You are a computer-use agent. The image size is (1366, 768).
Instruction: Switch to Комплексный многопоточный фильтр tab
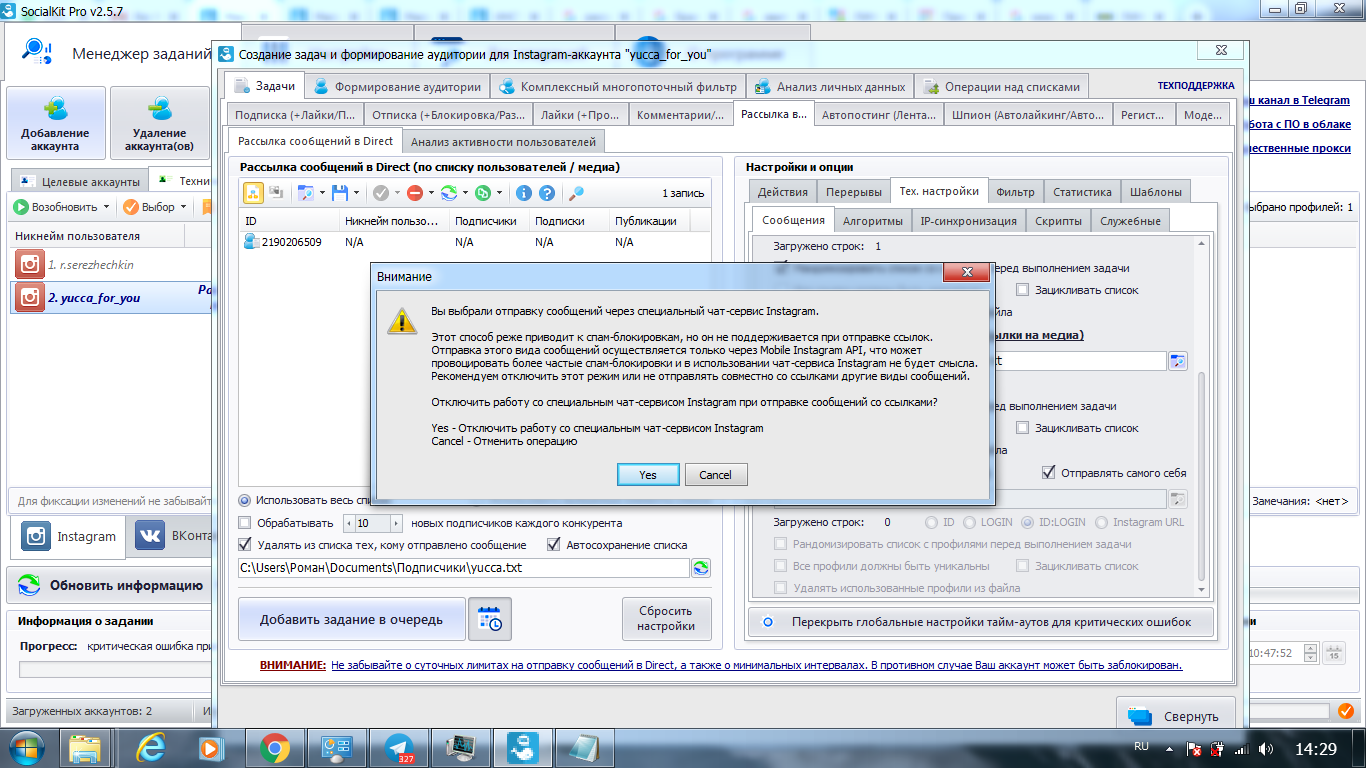tap(618, 86)
